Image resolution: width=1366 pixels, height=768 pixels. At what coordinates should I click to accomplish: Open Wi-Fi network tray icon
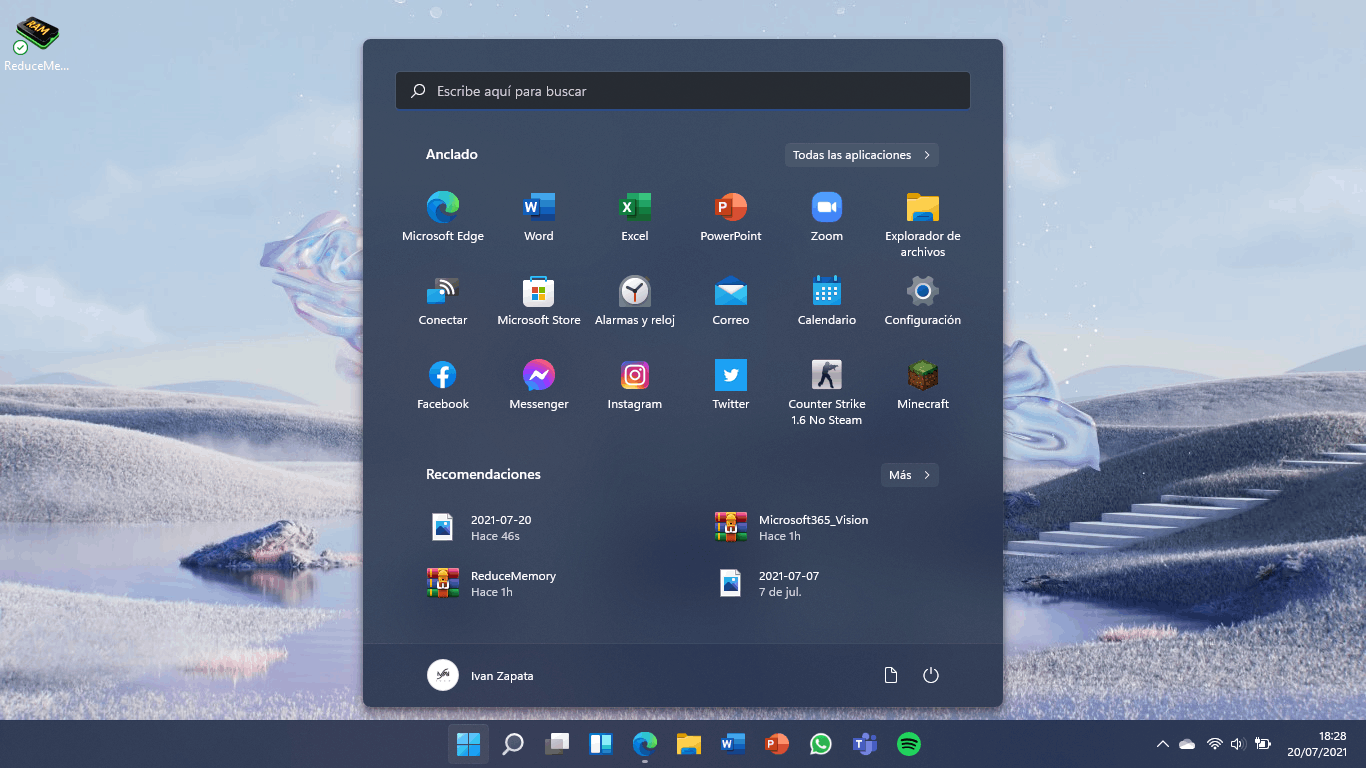1214,744
